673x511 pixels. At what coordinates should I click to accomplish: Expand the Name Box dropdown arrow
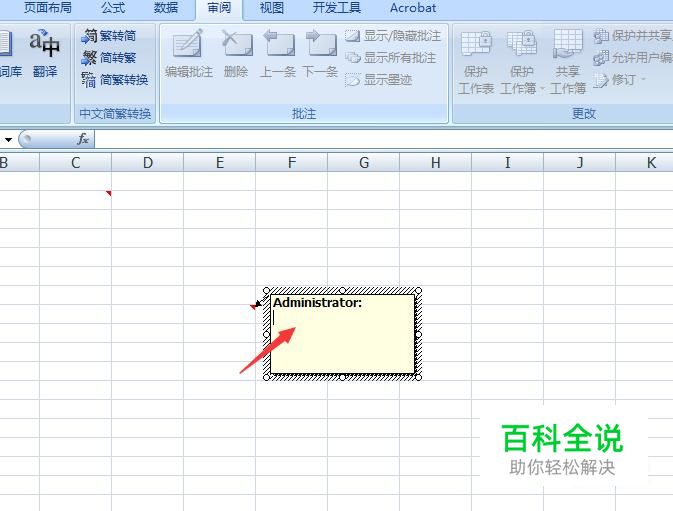8,139
